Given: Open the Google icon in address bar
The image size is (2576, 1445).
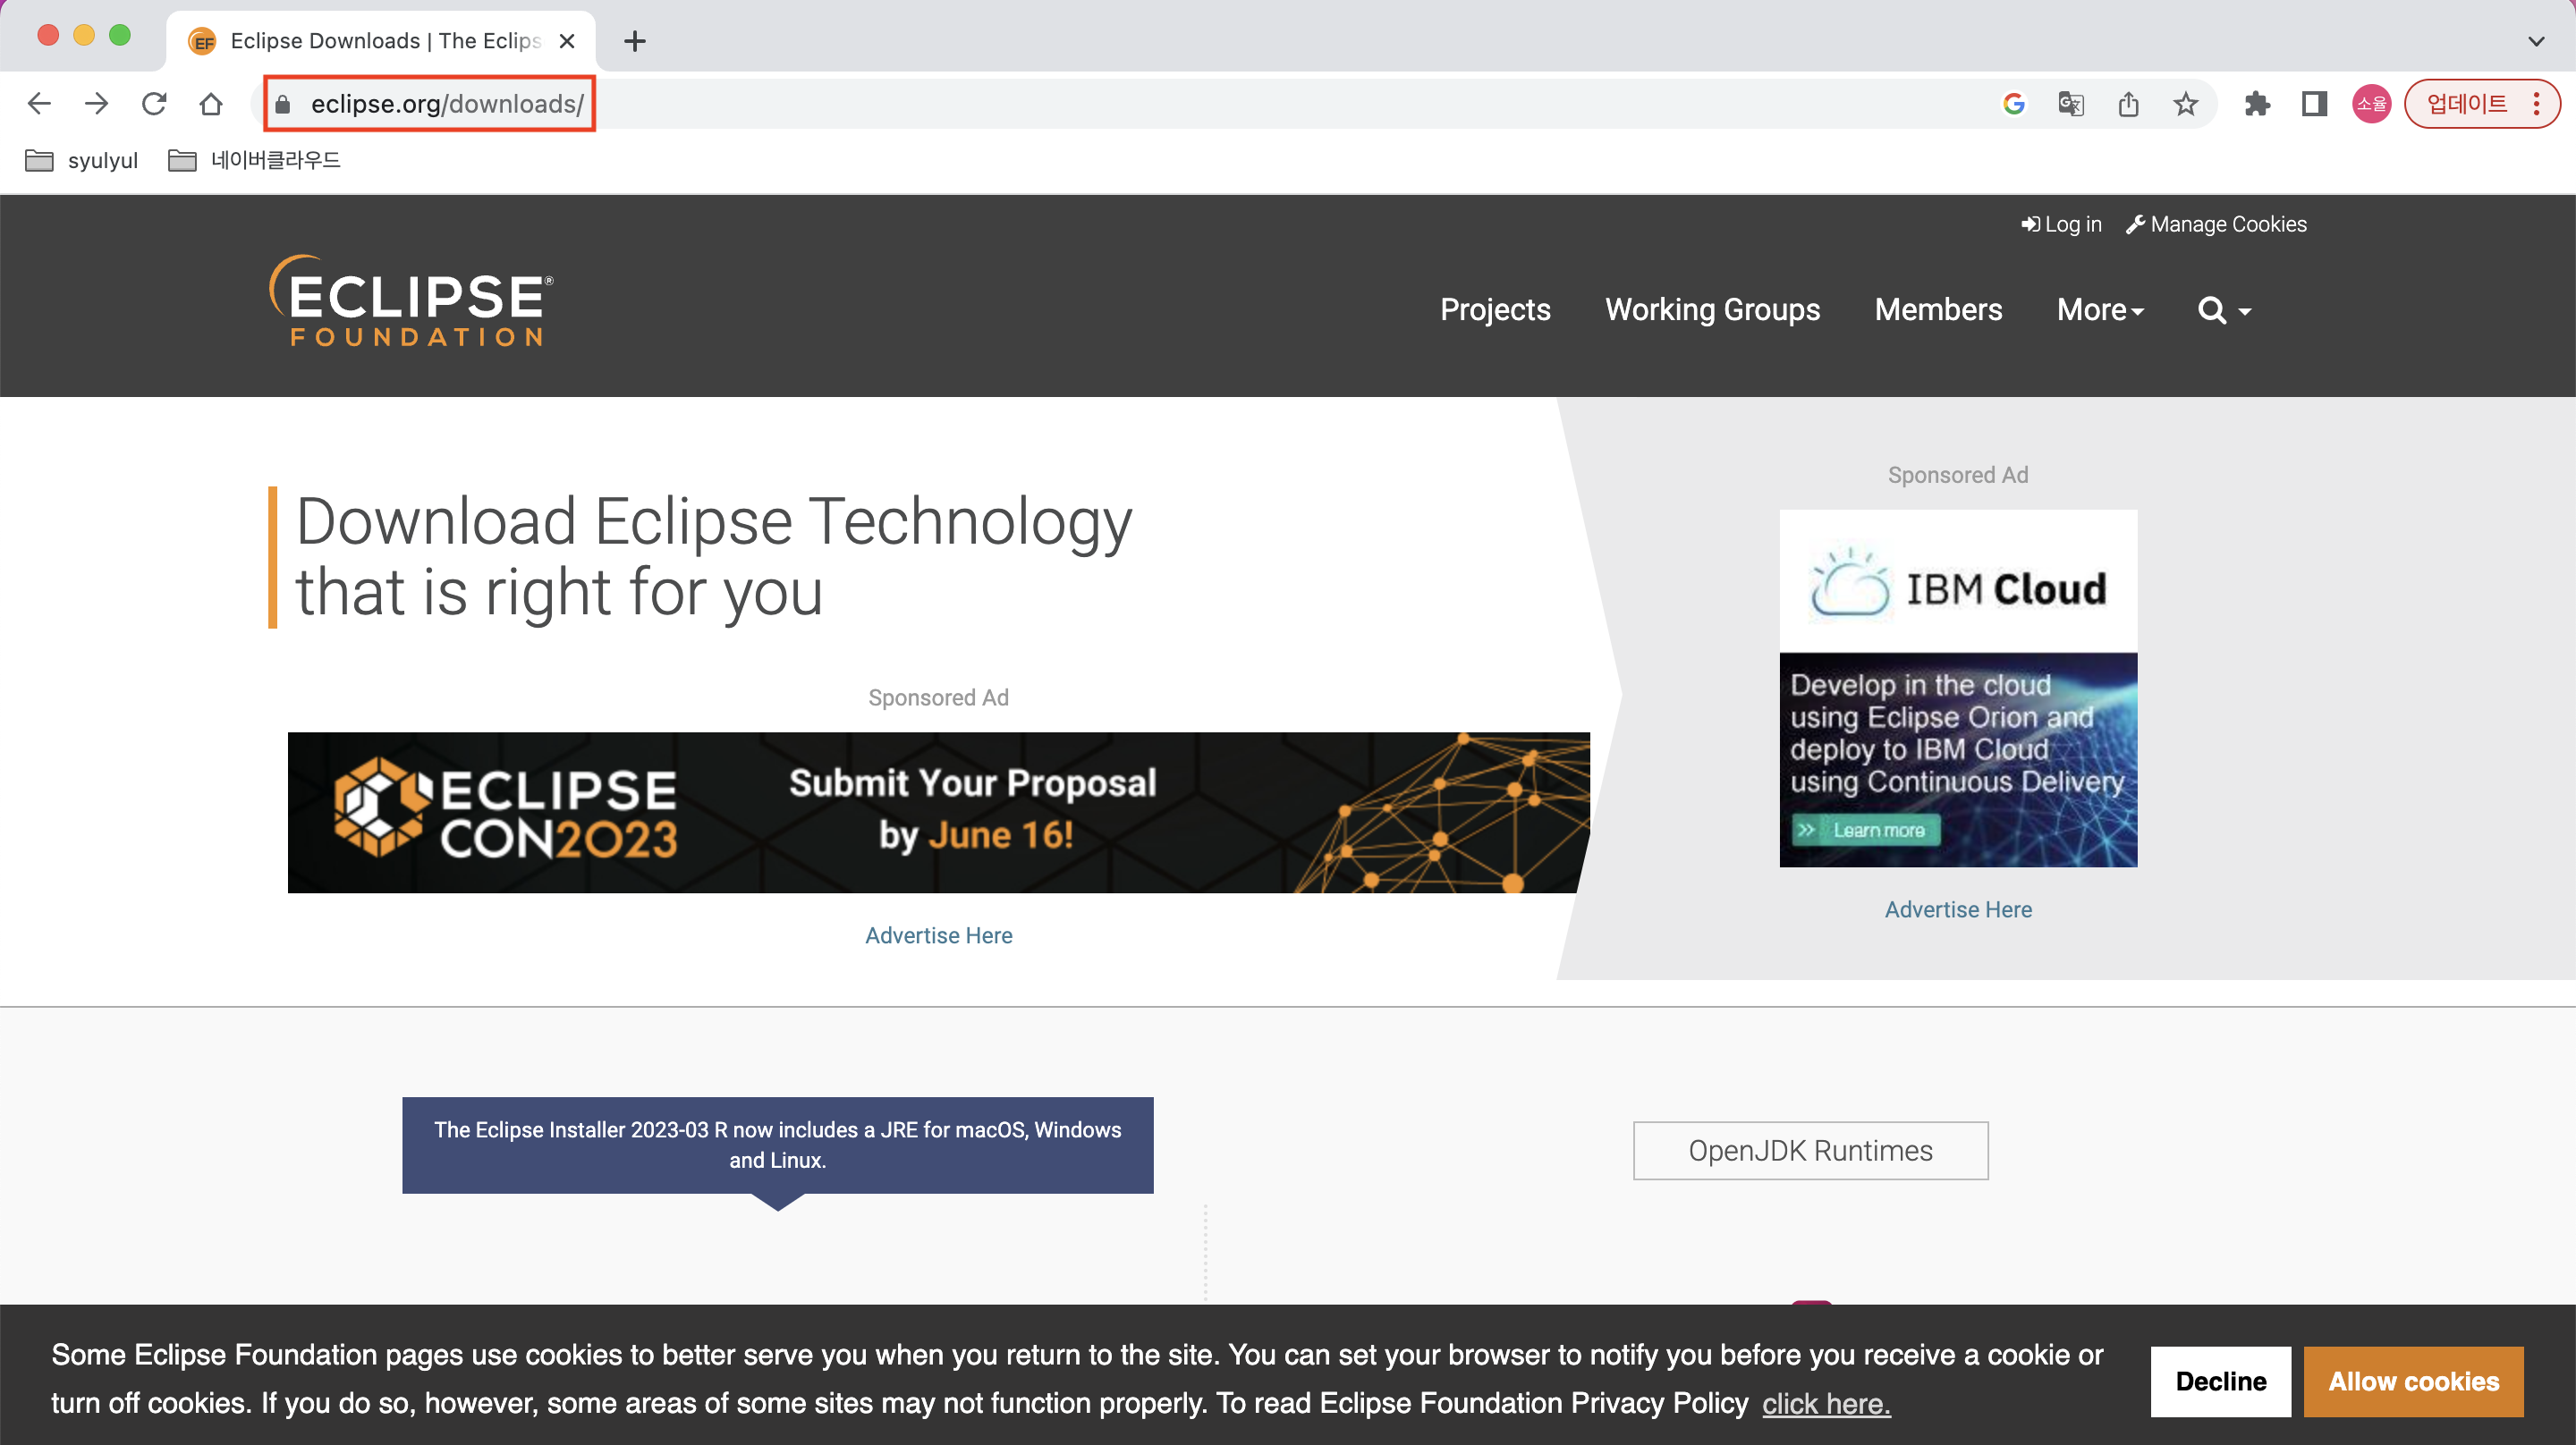Looking at the screenshot, I should pos(2013,104).
